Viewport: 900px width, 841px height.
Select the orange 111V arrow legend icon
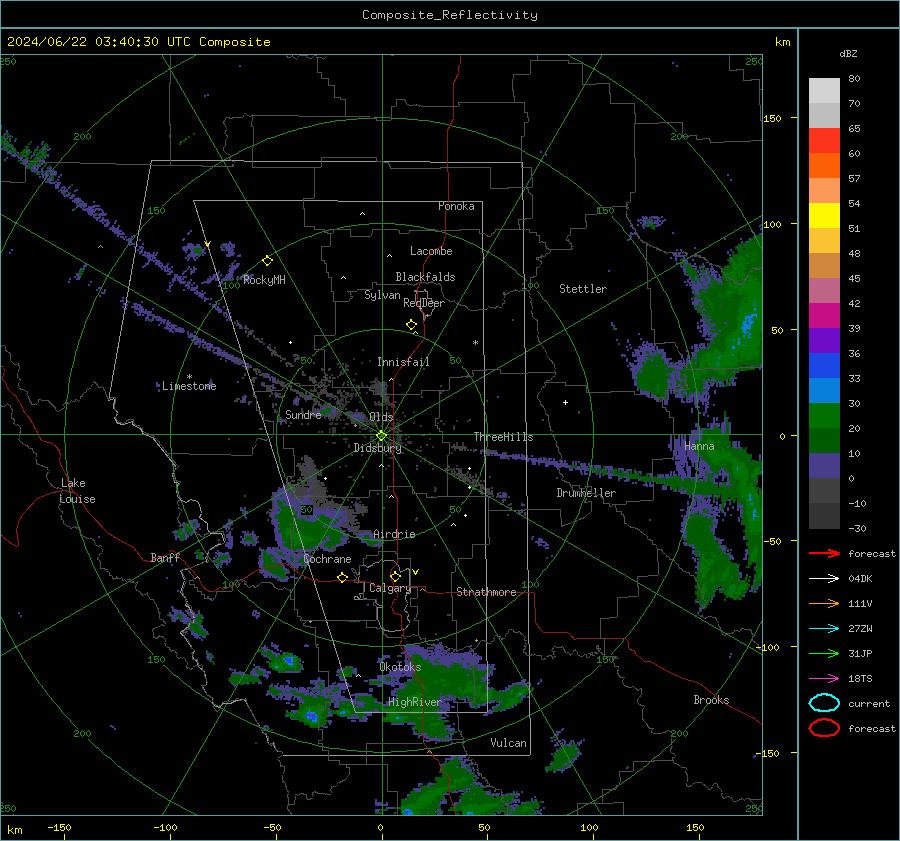click(824, 603)
